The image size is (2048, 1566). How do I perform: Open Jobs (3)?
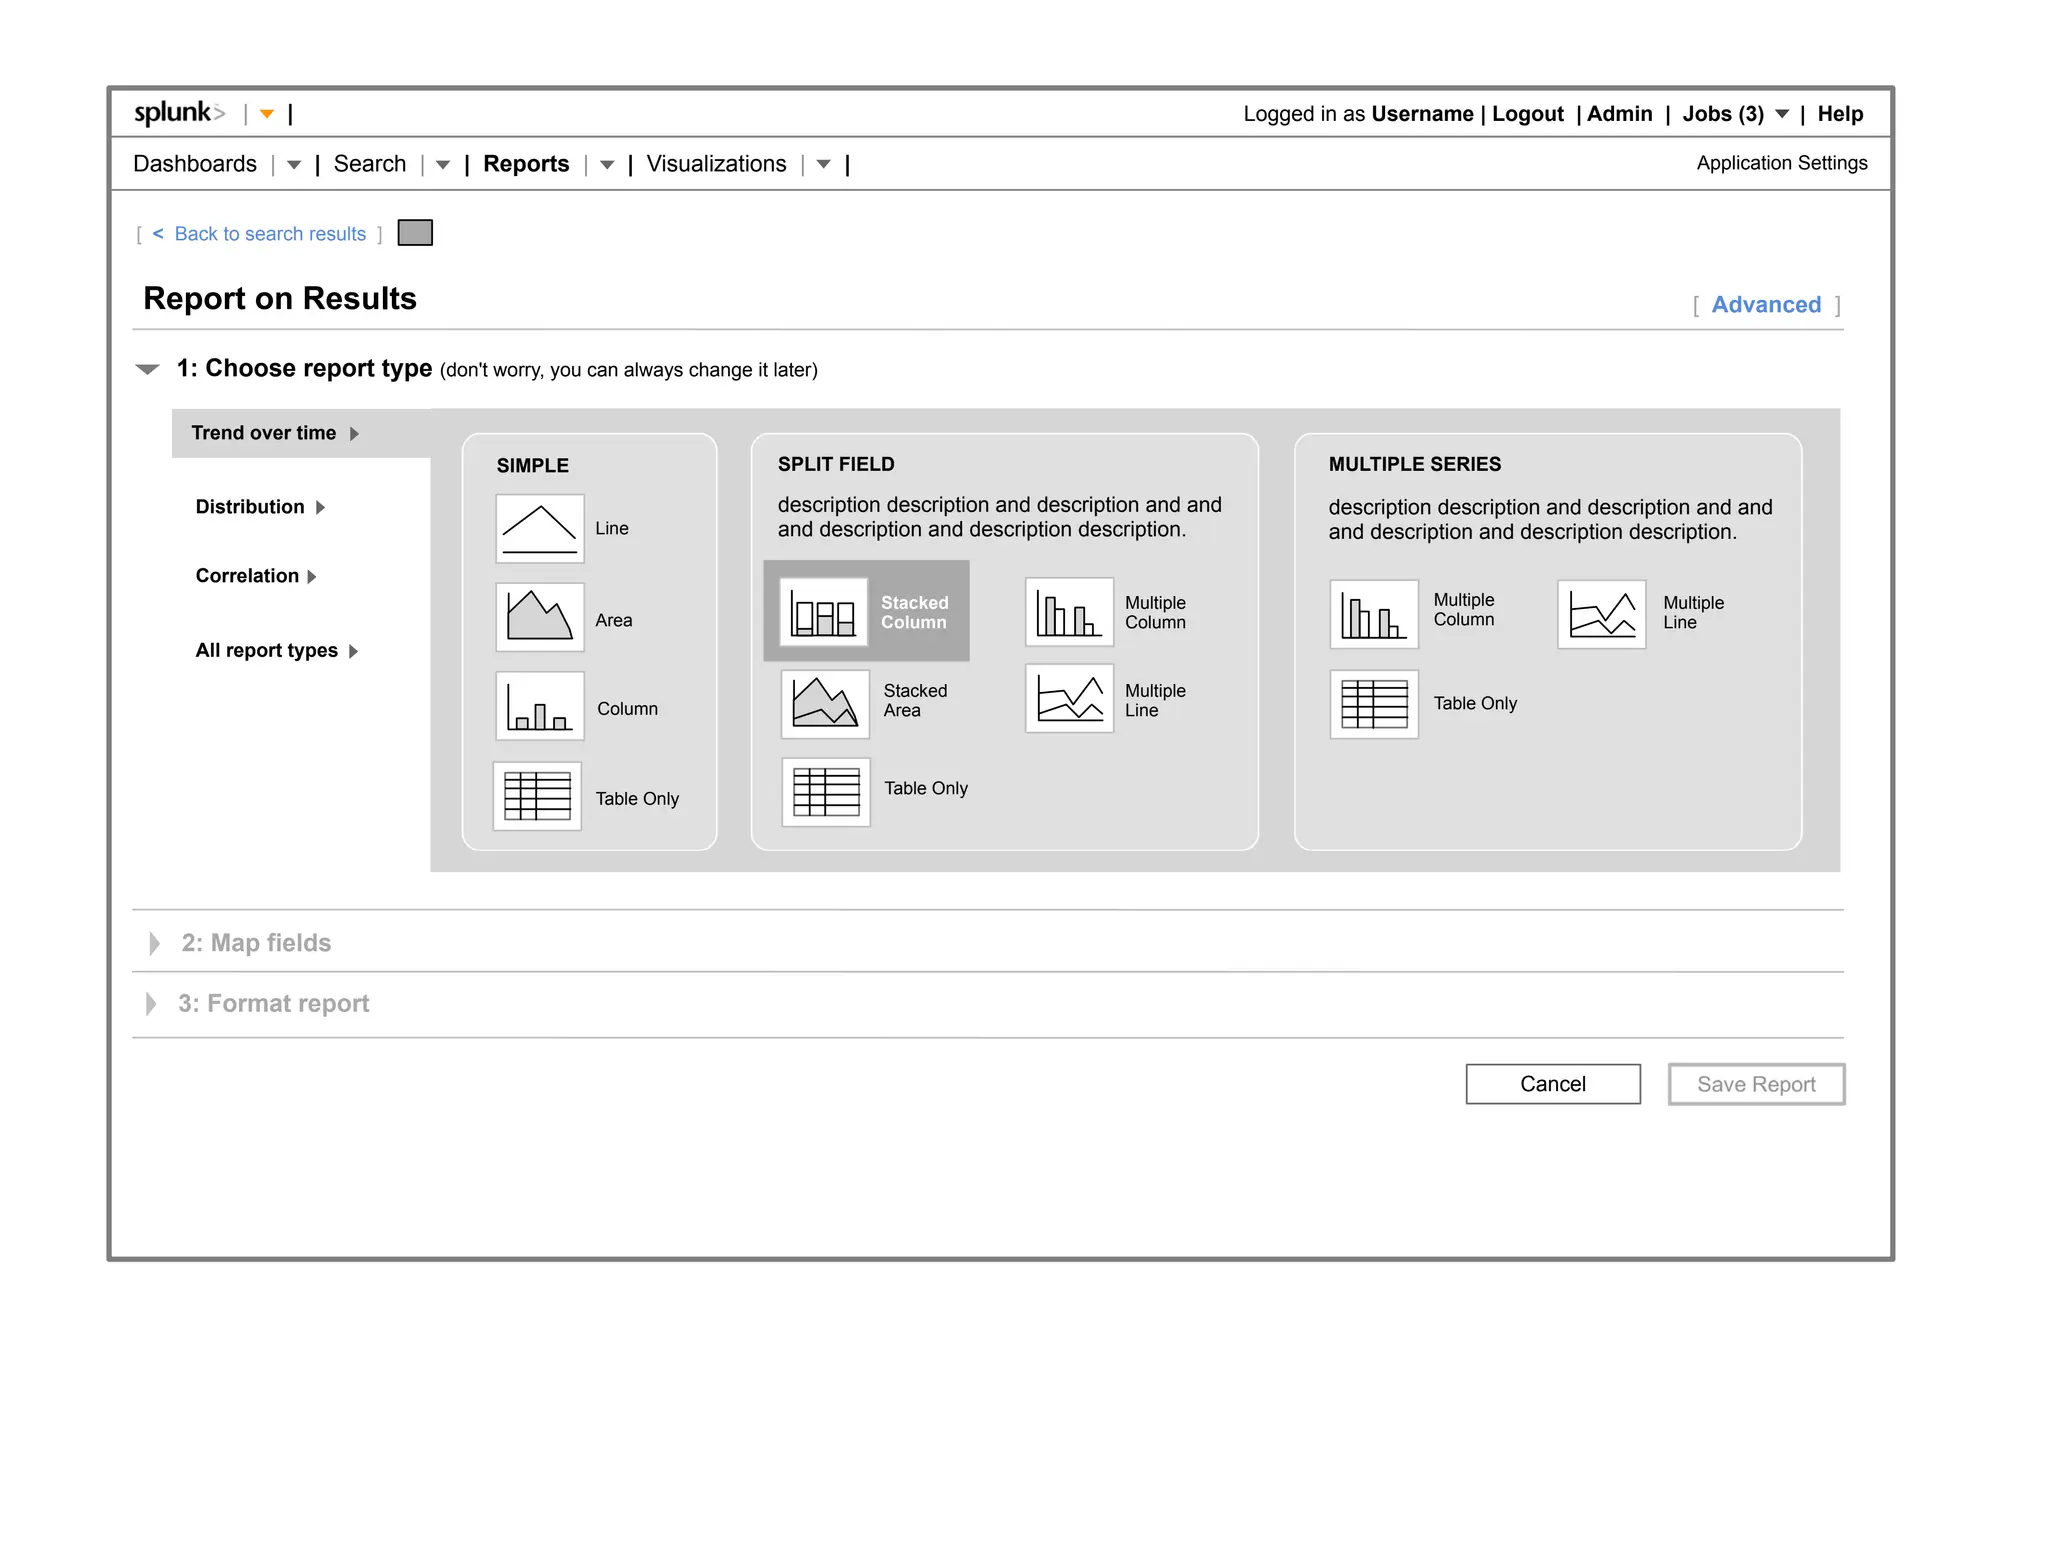1723,114
